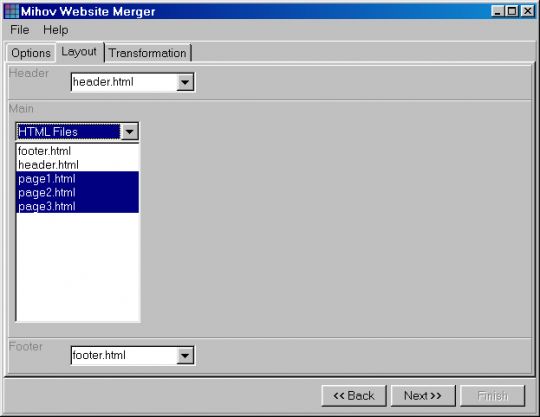Maximize the Mihov Website Merger window
Image resolution: width=540 pixels, height=417 pixels.
pyautogui.click(x=512, y=11)
